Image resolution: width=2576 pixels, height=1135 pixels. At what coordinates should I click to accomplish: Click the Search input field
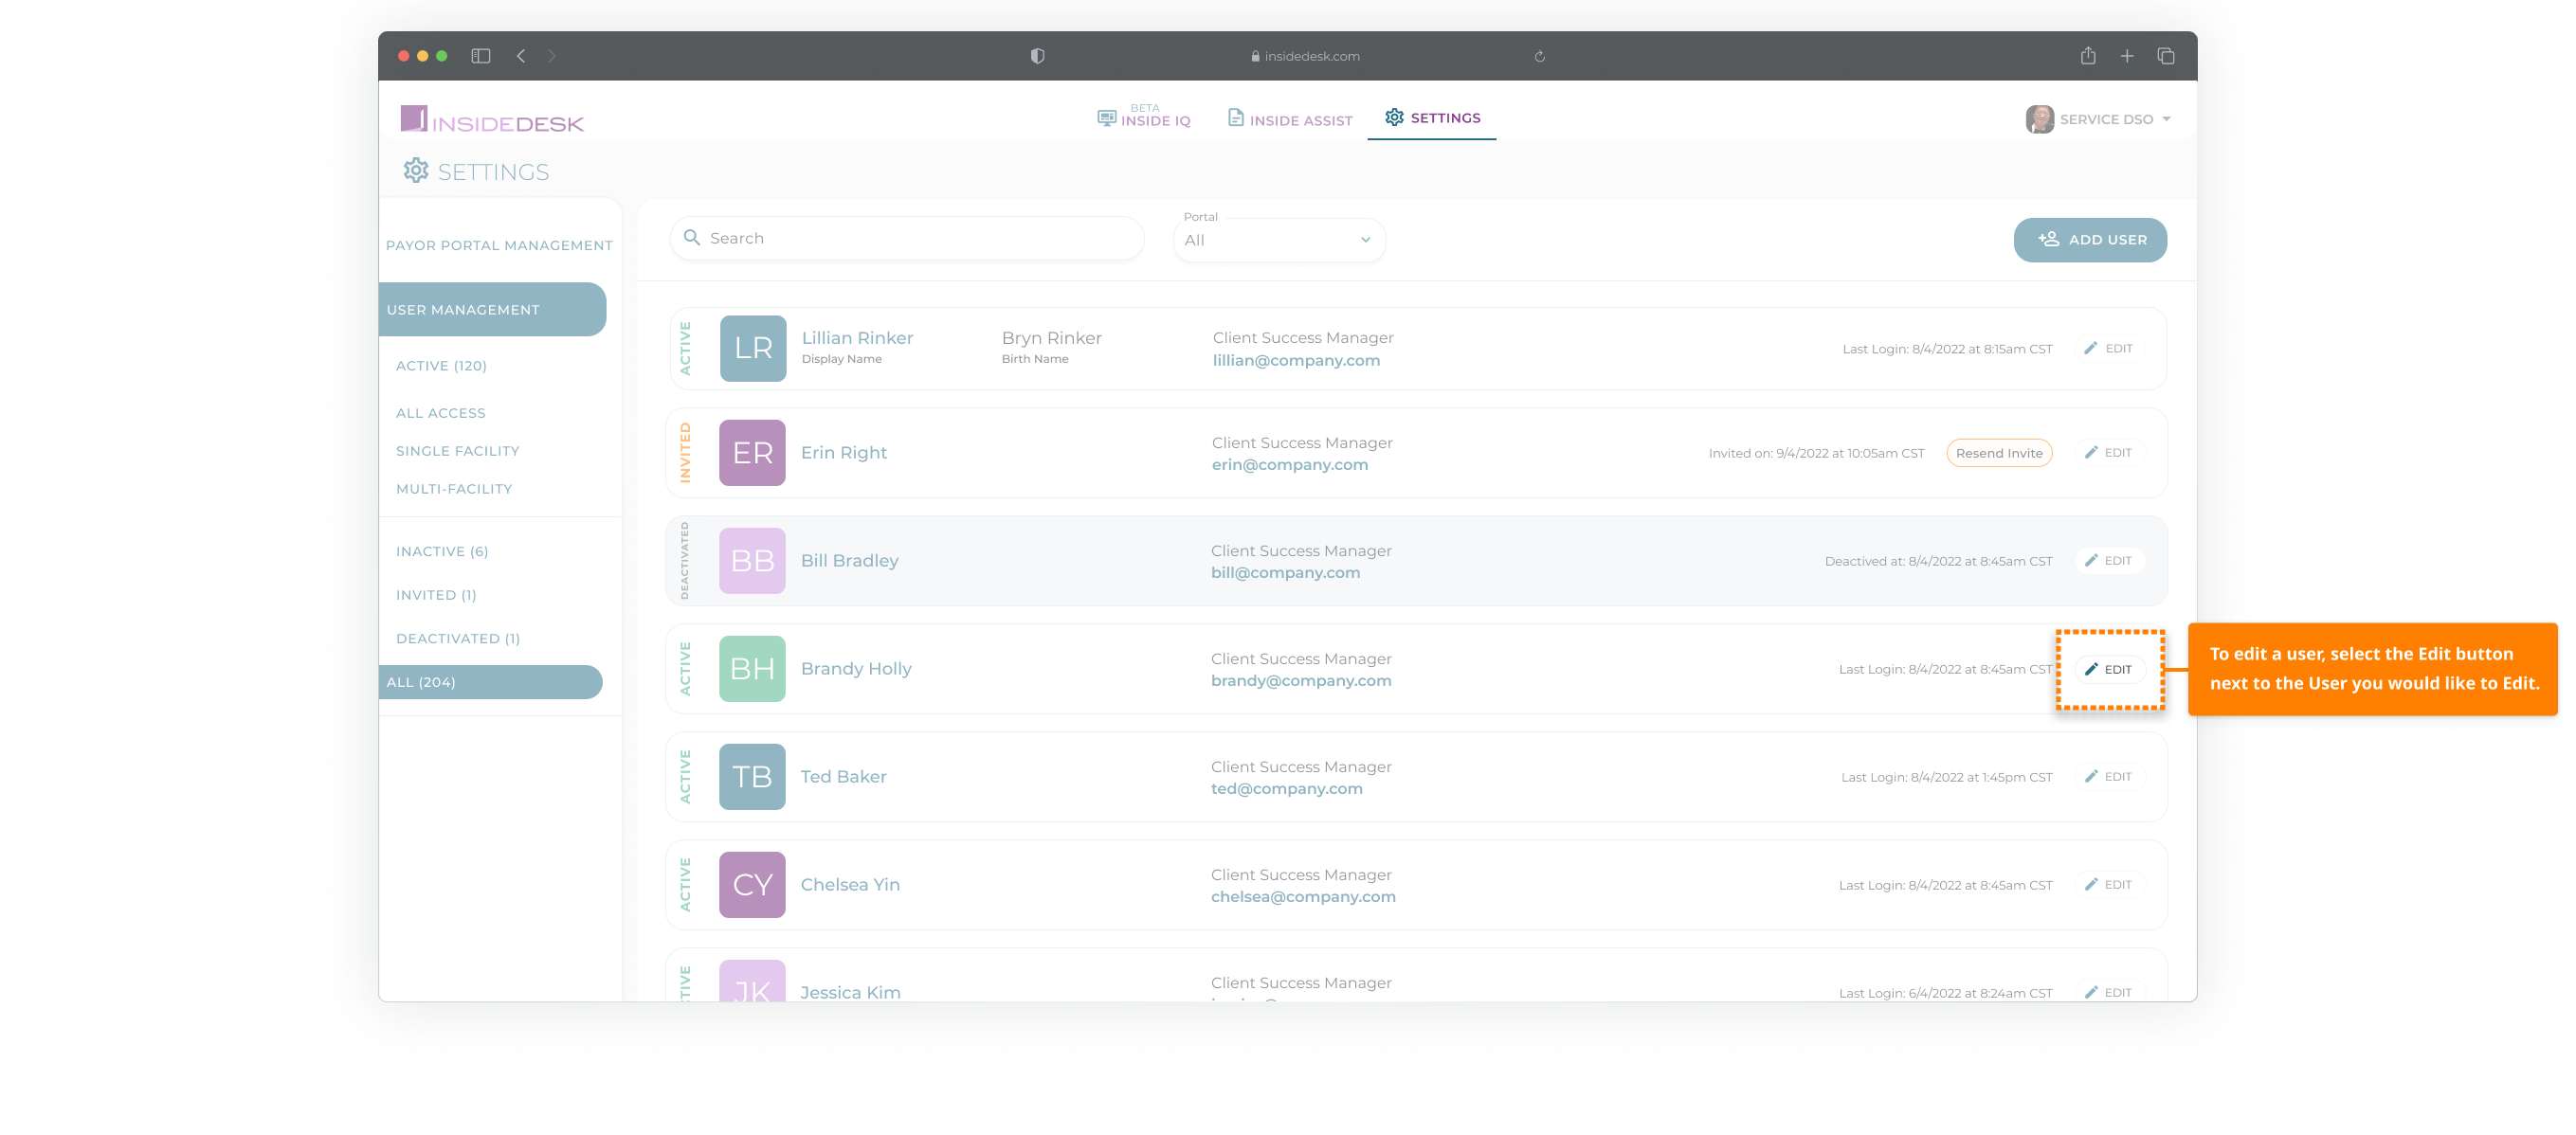(905, 238)
